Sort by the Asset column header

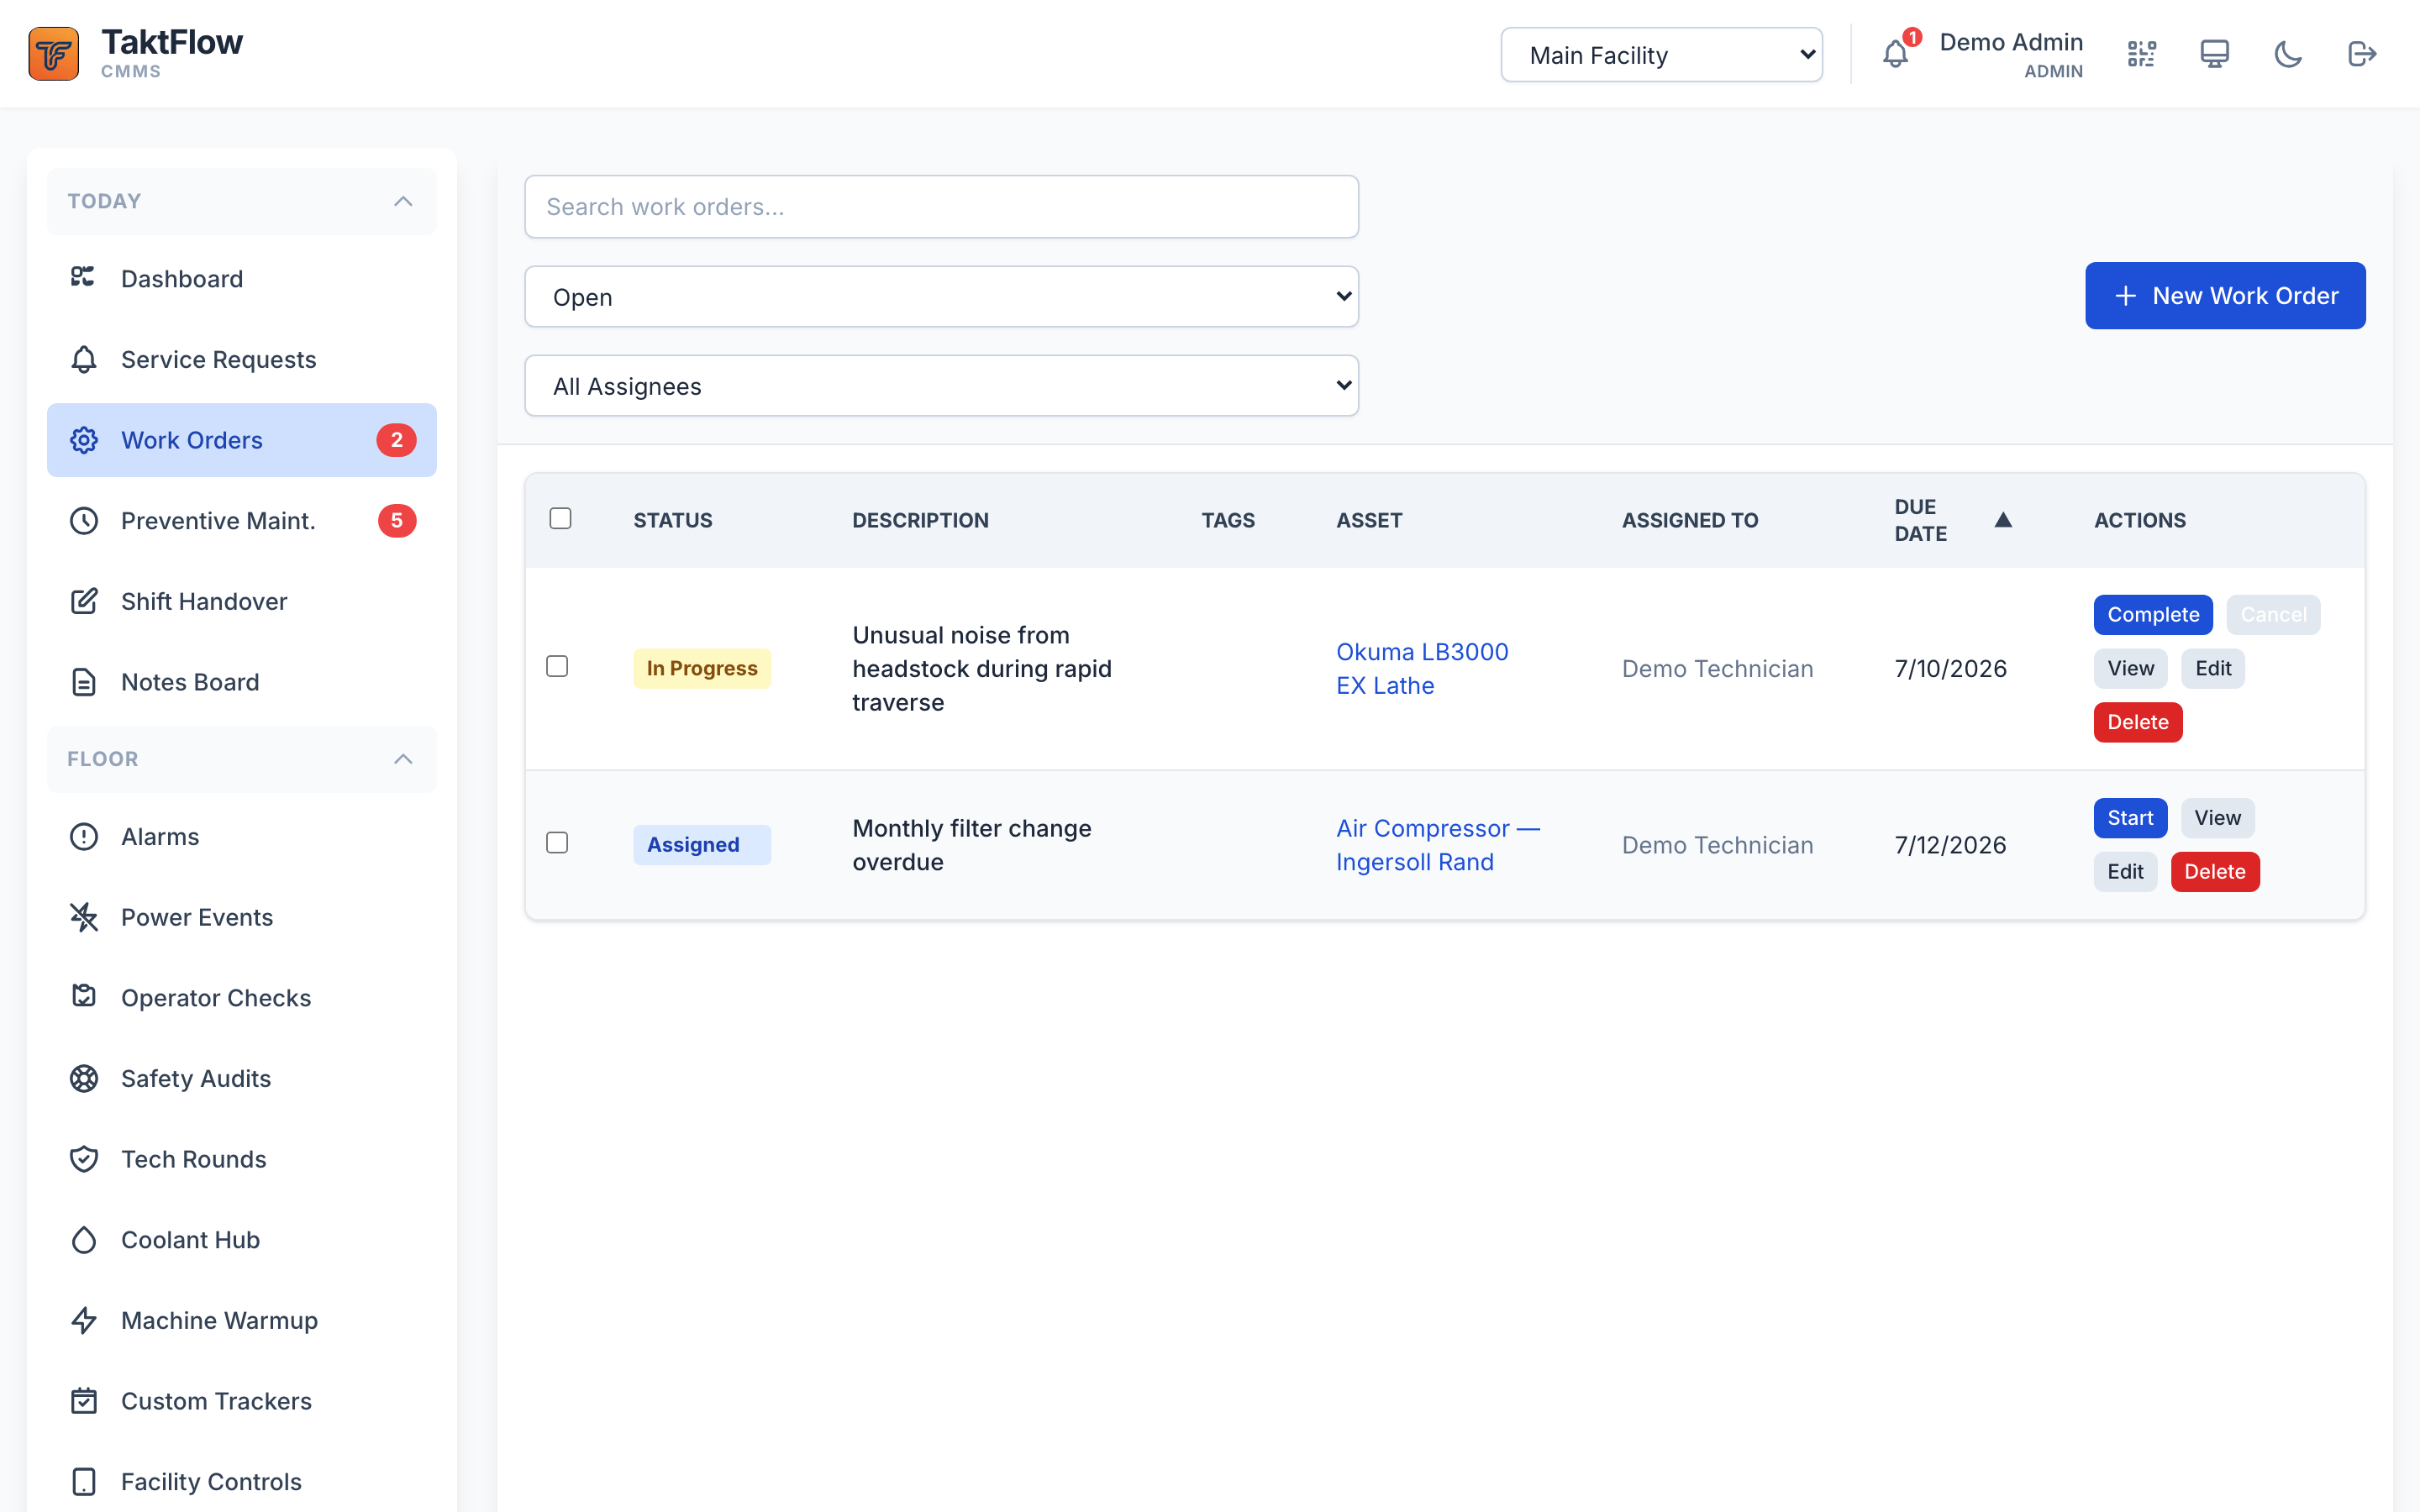(x=1369, y=520)
